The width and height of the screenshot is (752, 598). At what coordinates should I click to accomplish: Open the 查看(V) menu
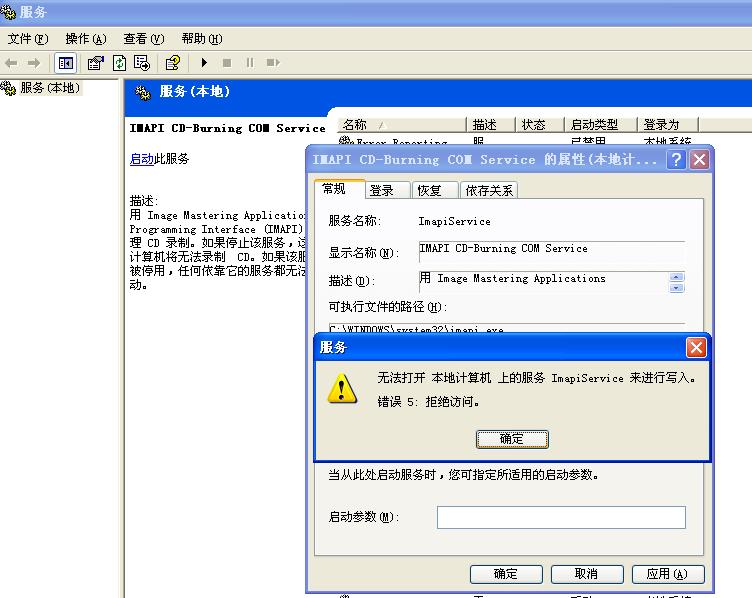click(144, 39)
